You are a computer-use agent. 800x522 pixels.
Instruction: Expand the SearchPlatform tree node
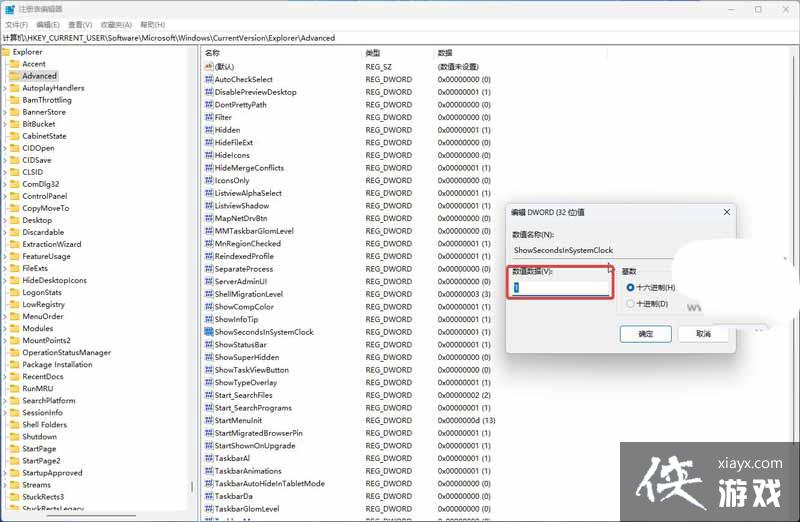pyautogui.click(x=5, y=401)
